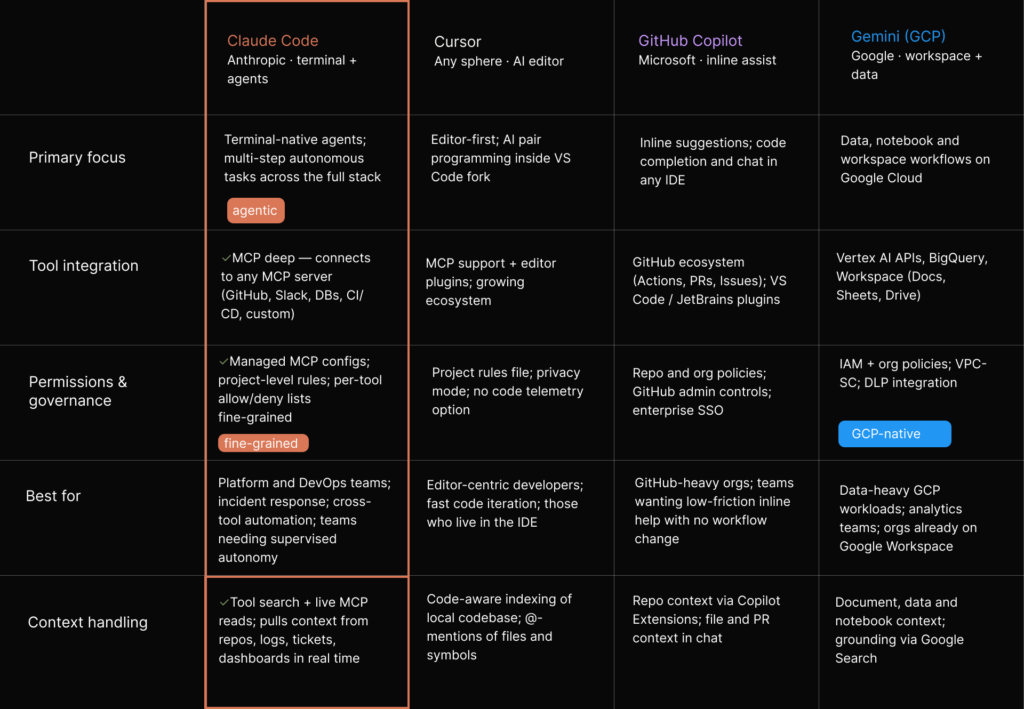Click the "Context handling" row label
The width and height of the screenshot is (1024, 709).
[88, 622]
